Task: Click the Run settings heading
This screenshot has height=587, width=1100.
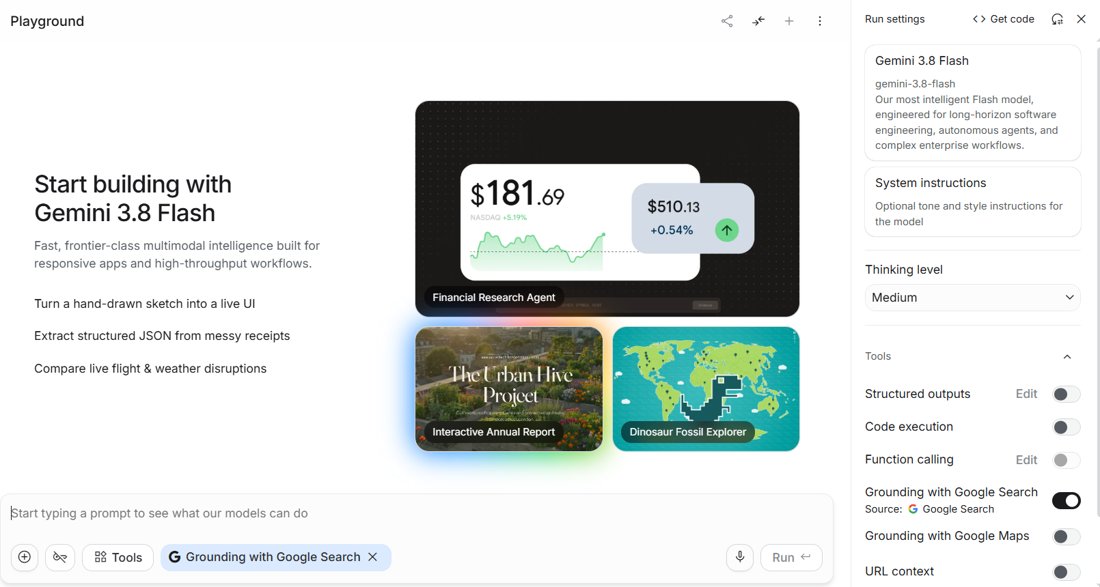Action: click(x=894, y=19)
